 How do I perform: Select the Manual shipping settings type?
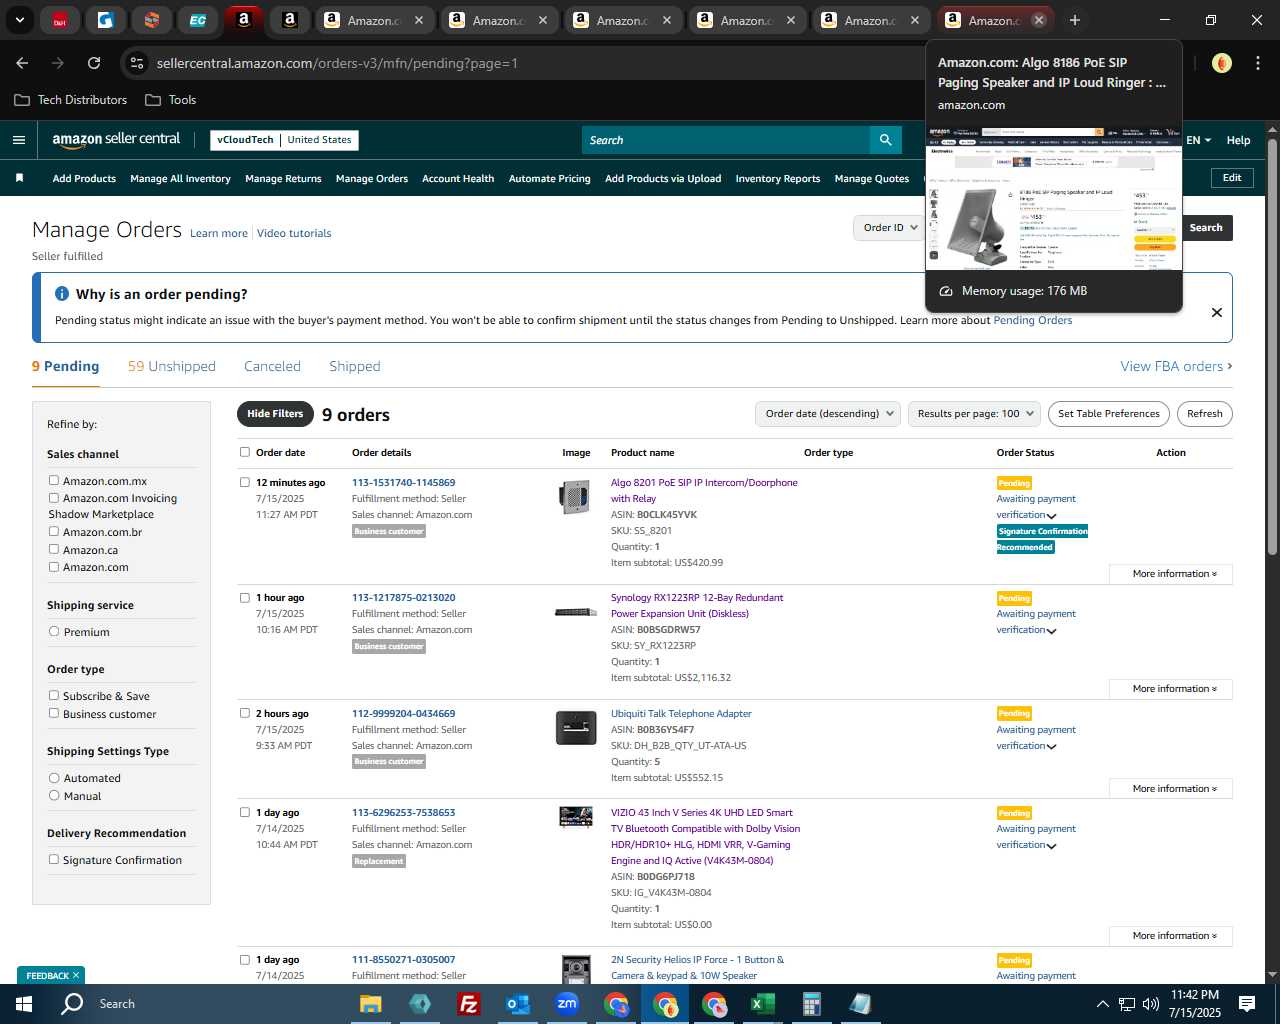pos(54,796)
